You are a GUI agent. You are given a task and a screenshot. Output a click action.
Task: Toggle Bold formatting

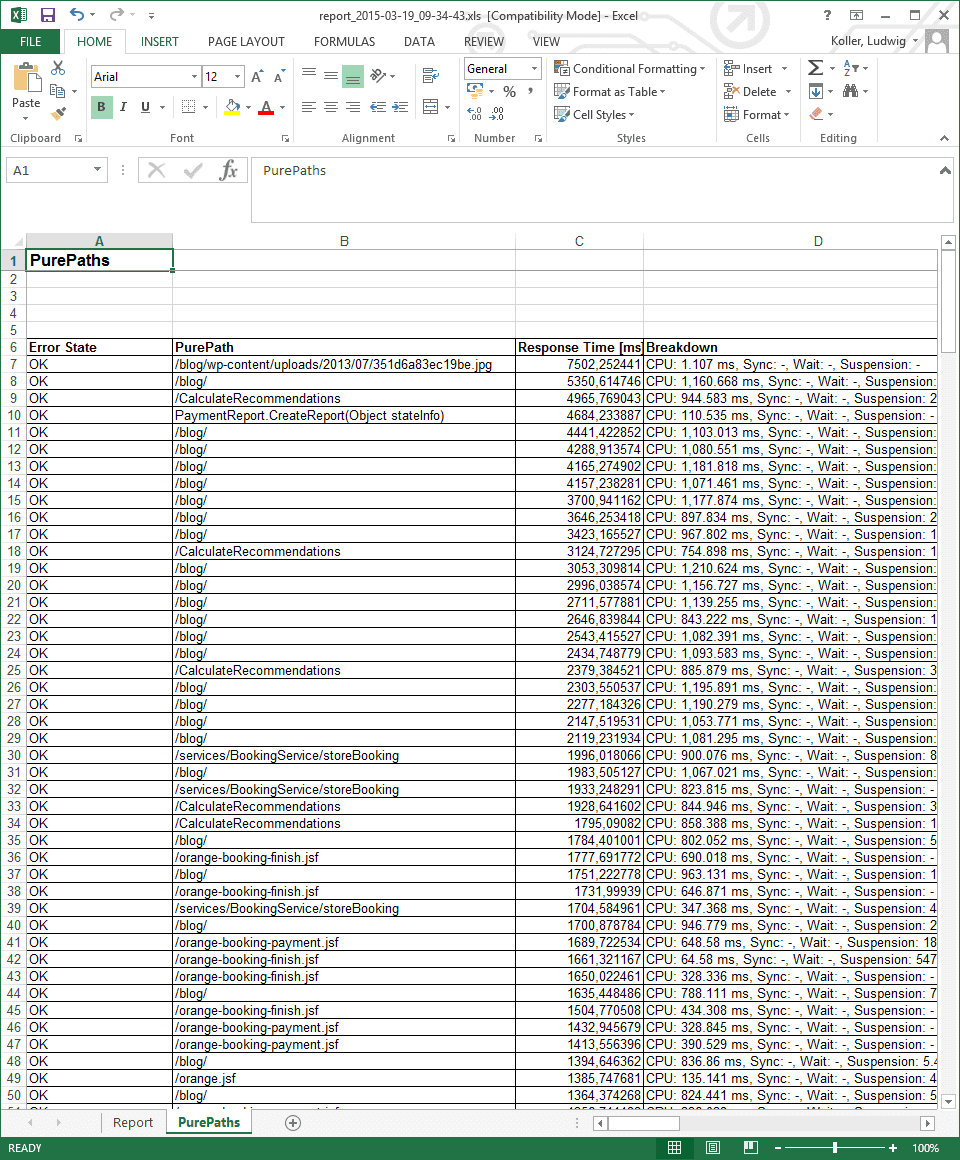pos(101,107)
